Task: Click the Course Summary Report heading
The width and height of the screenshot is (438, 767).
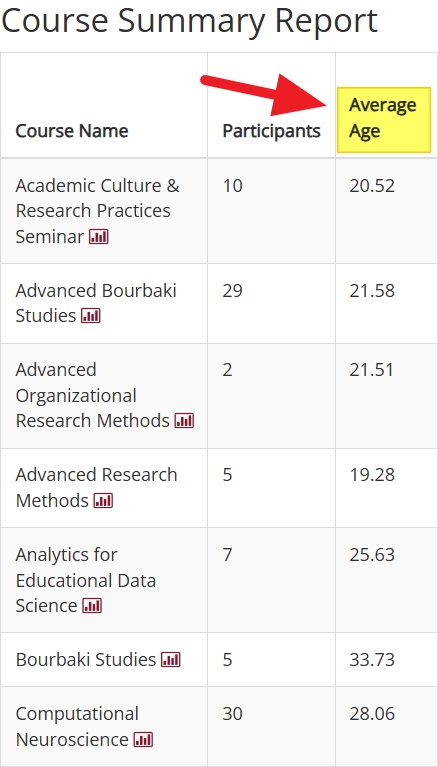Action: click(x=189, y=22)
